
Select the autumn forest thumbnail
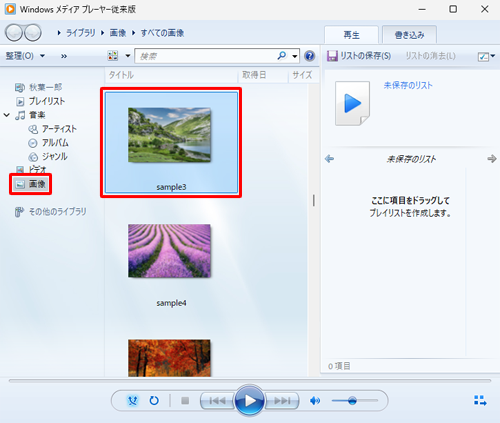click(169, 358)
